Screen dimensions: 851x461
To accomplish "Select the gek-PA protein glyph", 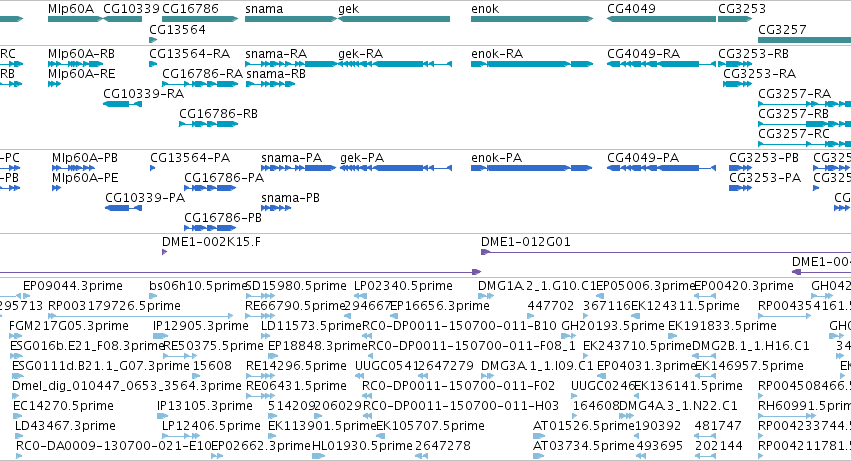I will [x=396, y=168].
